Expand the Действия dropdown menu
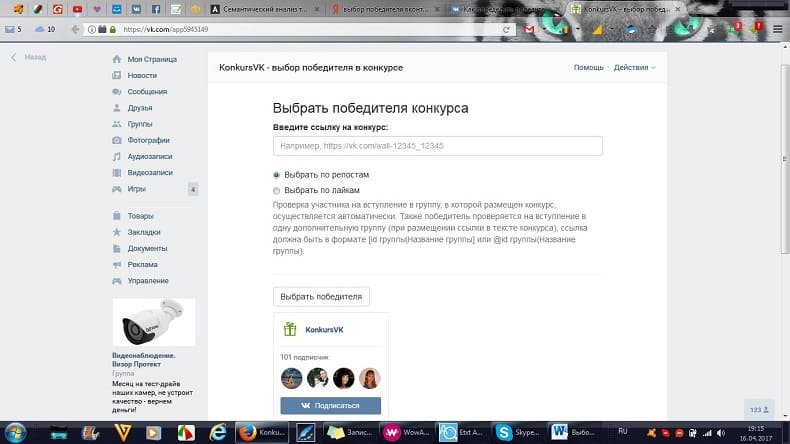This screenshot has height=444, width=790. click(635, 67)
